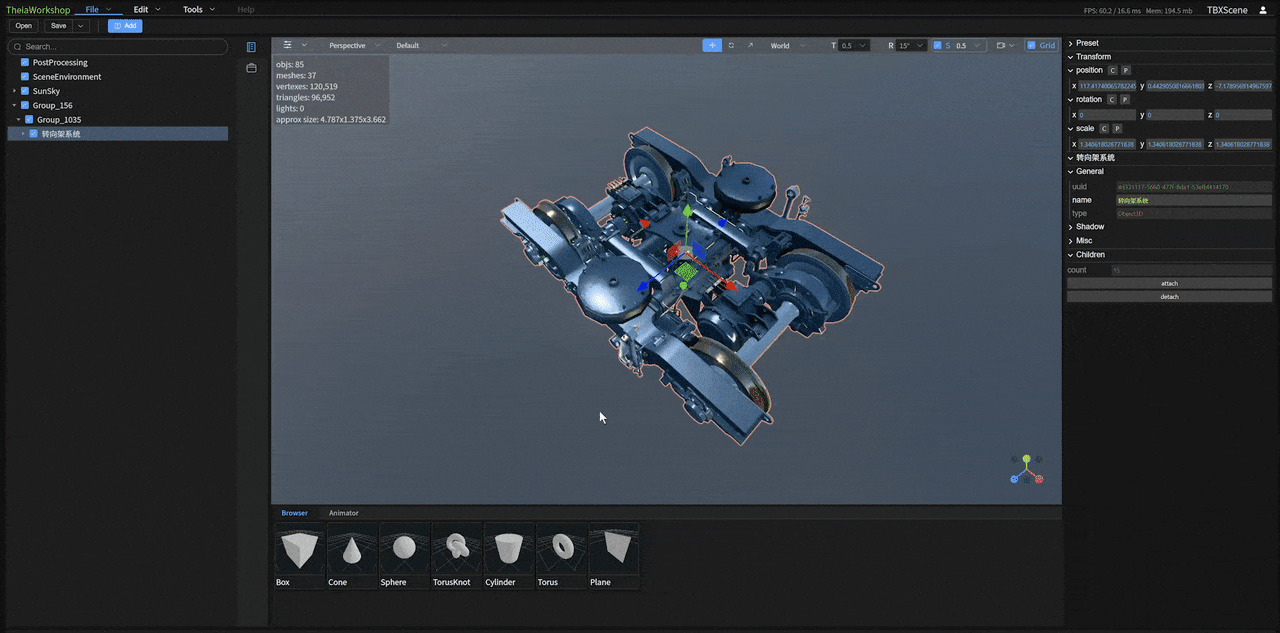Open the Tools menu
The image size is (1280, 633).
pyautogui.click(x=198, y=10)
